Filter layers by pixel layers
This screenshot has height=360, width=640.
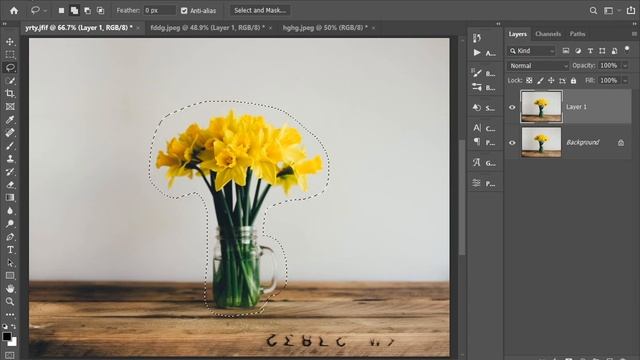[566, 51]
